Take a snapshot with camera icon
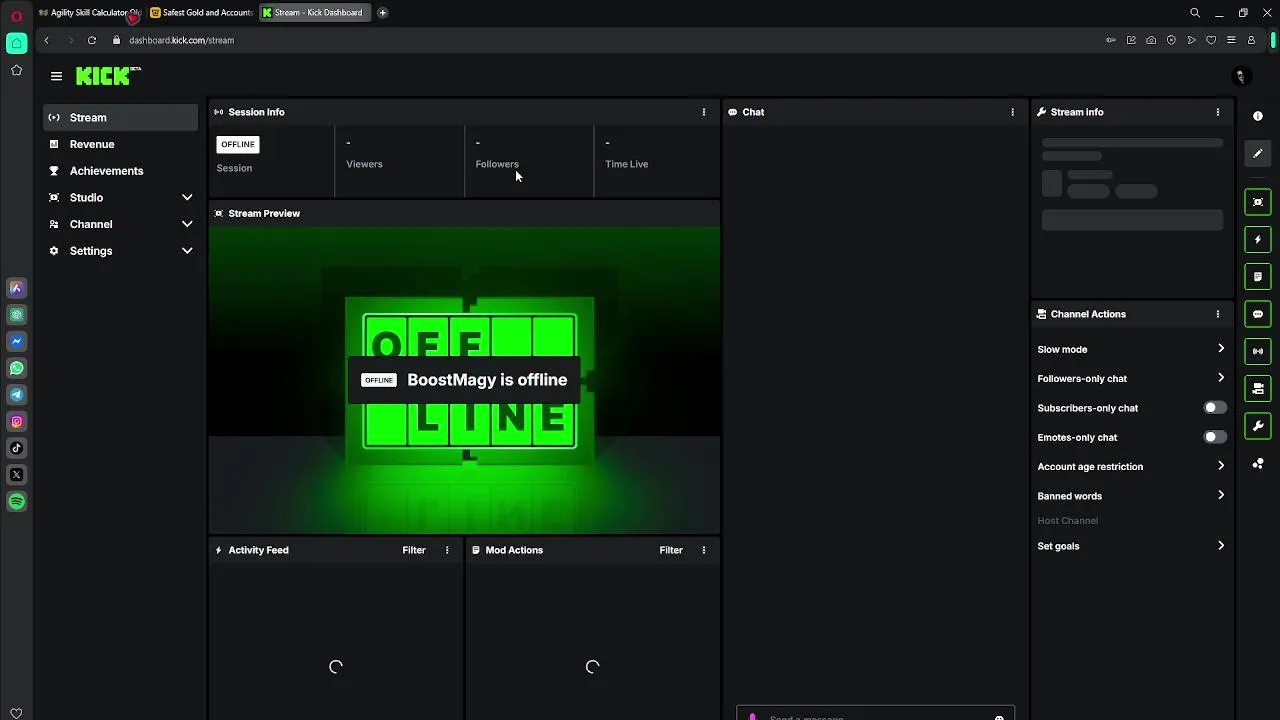The height and width of the screenshot is (720, 1280). pos(1151,40)
